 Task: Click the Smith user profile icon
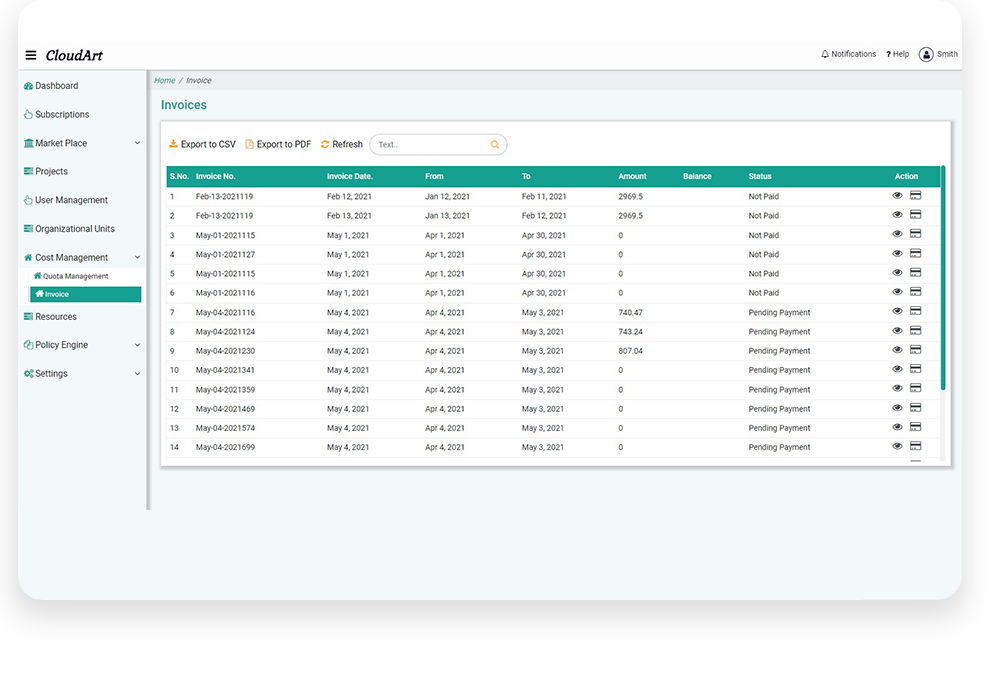[x=926, y=54]
